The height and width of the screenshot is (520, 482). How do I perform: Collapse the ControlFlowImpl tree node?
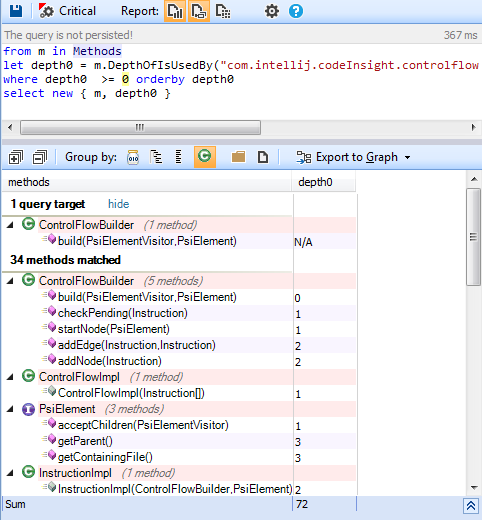point(10,377)
